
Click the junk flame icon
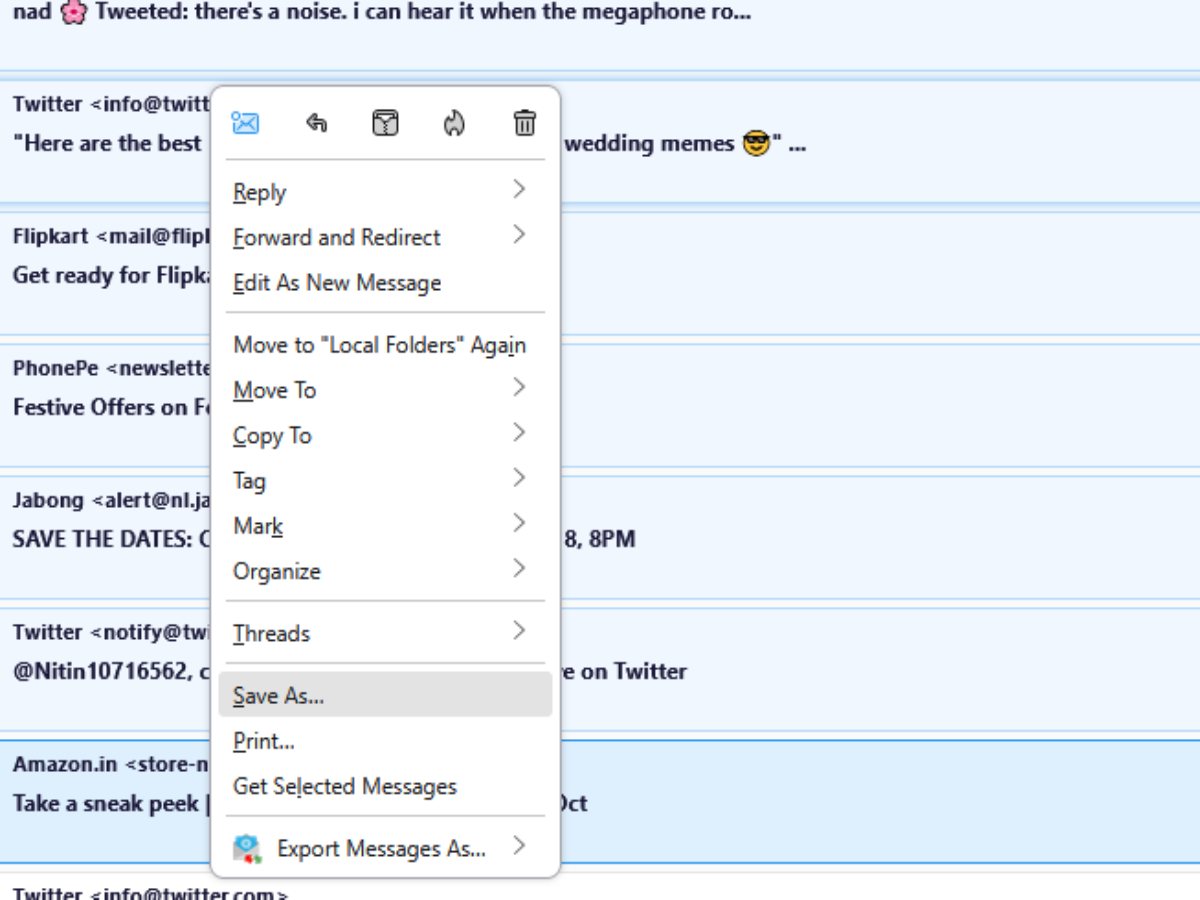(x=455, y=123)
